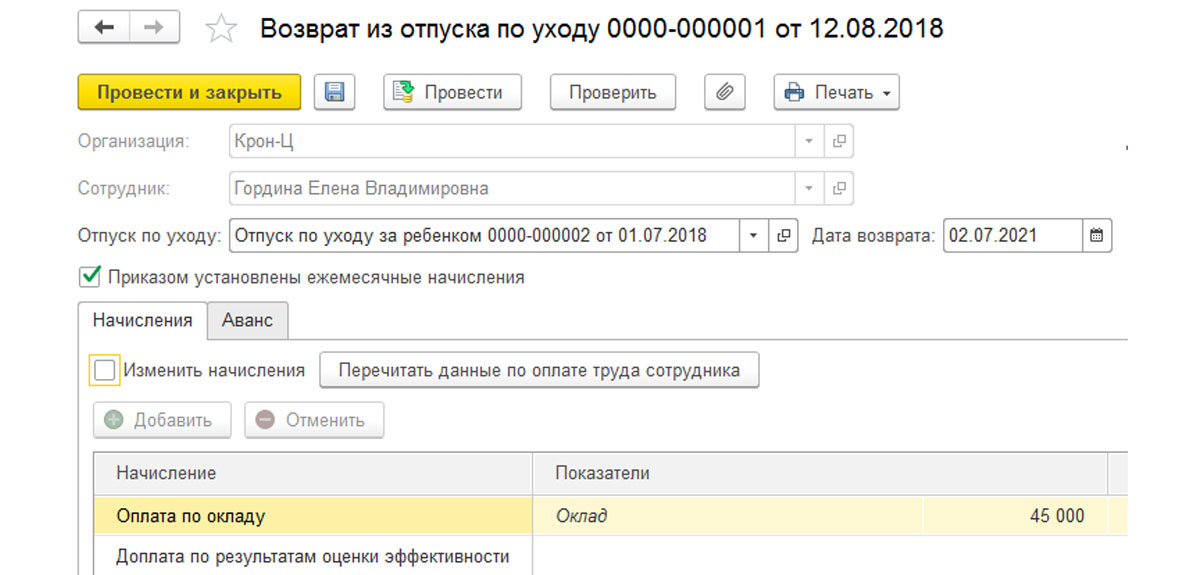Image resolution: width=1200 pixels, height=575 pixels.
Task: Expand the Организация dropdown list
Action: pyautogui.click(x=809, y=141)
